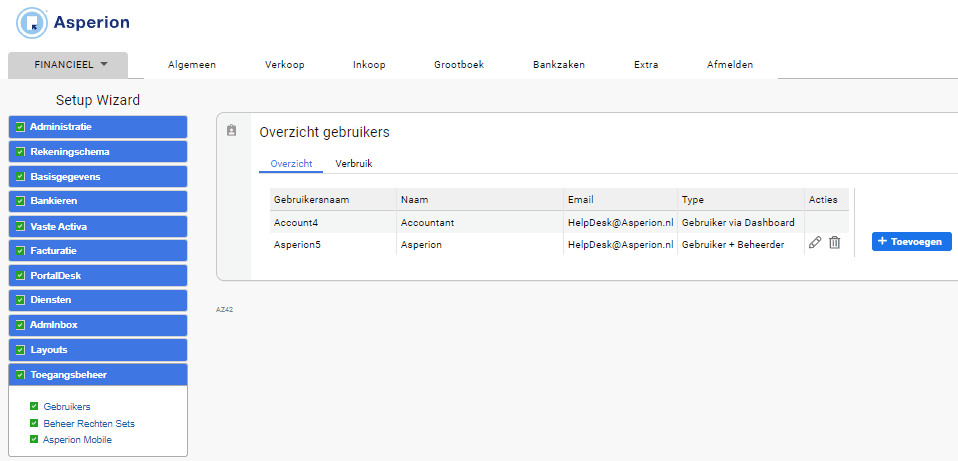Image resolution: width=958 pixels, height=461 pixels.
Task: Expand the Rekeningschema wizard section
Action: [98, 151]
